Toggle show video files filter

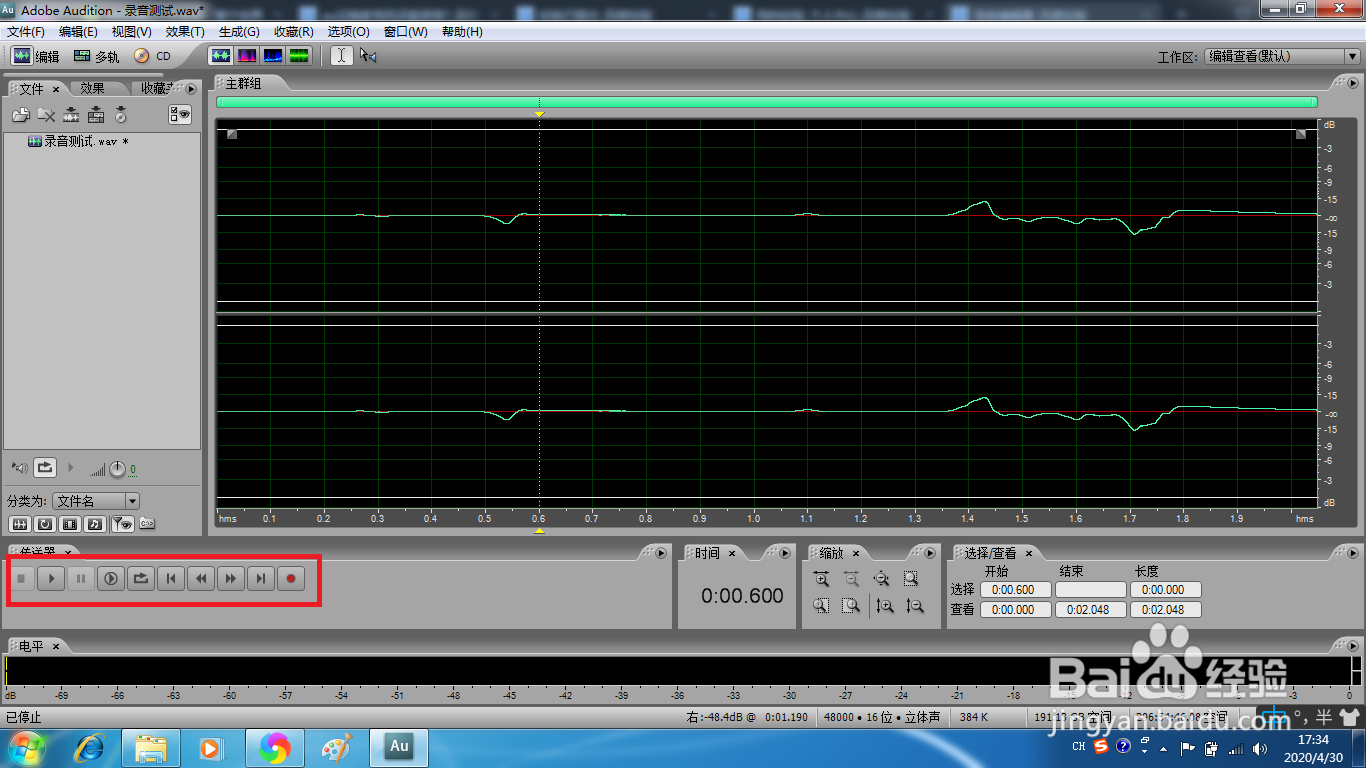(70, 523)
